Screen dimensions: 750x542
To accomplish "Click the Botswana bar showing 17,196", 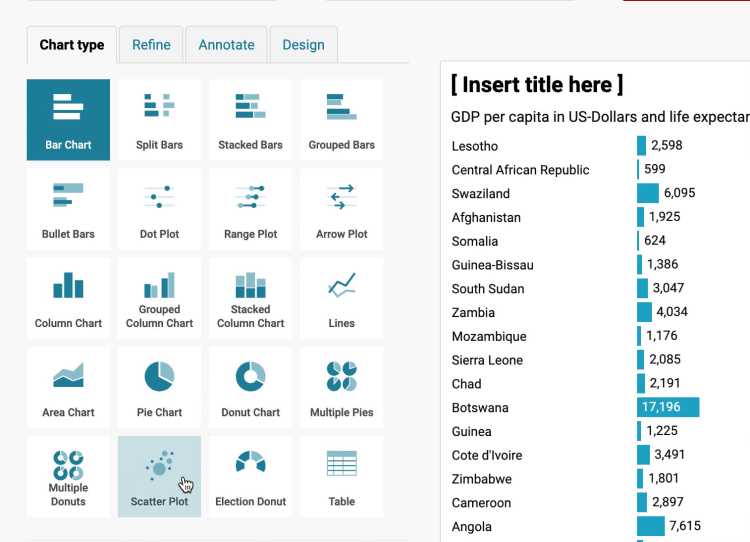I will [668, 407].
